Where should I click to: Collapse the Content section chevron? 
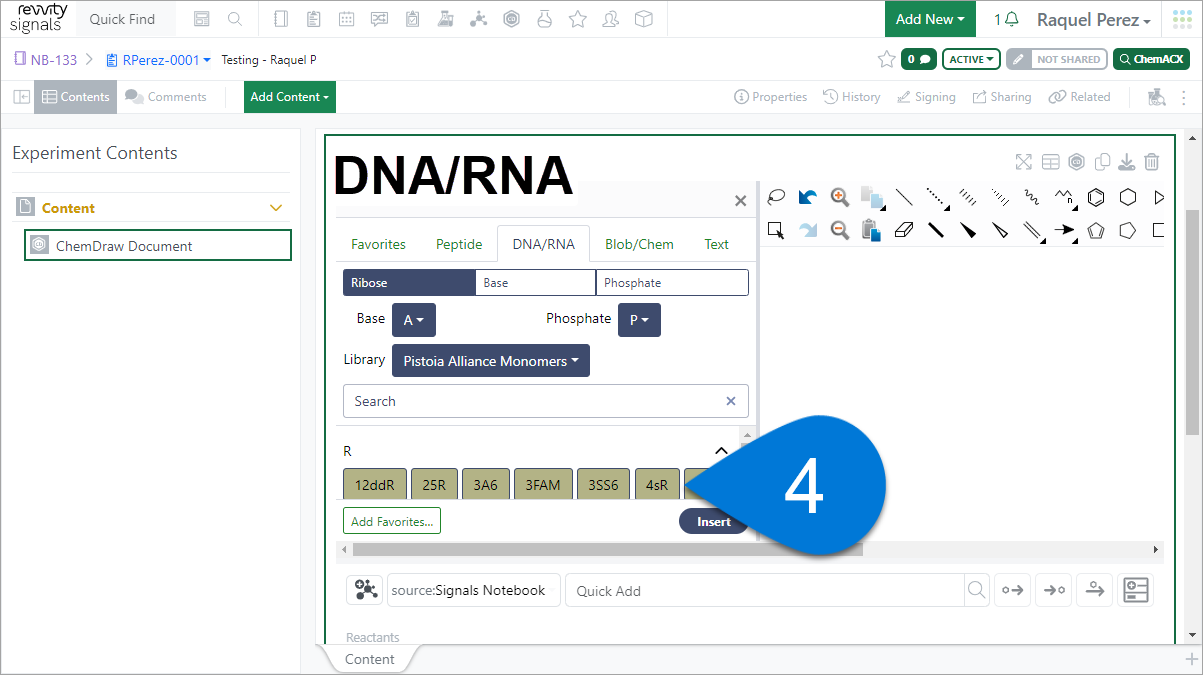click(x=277, y=208)
